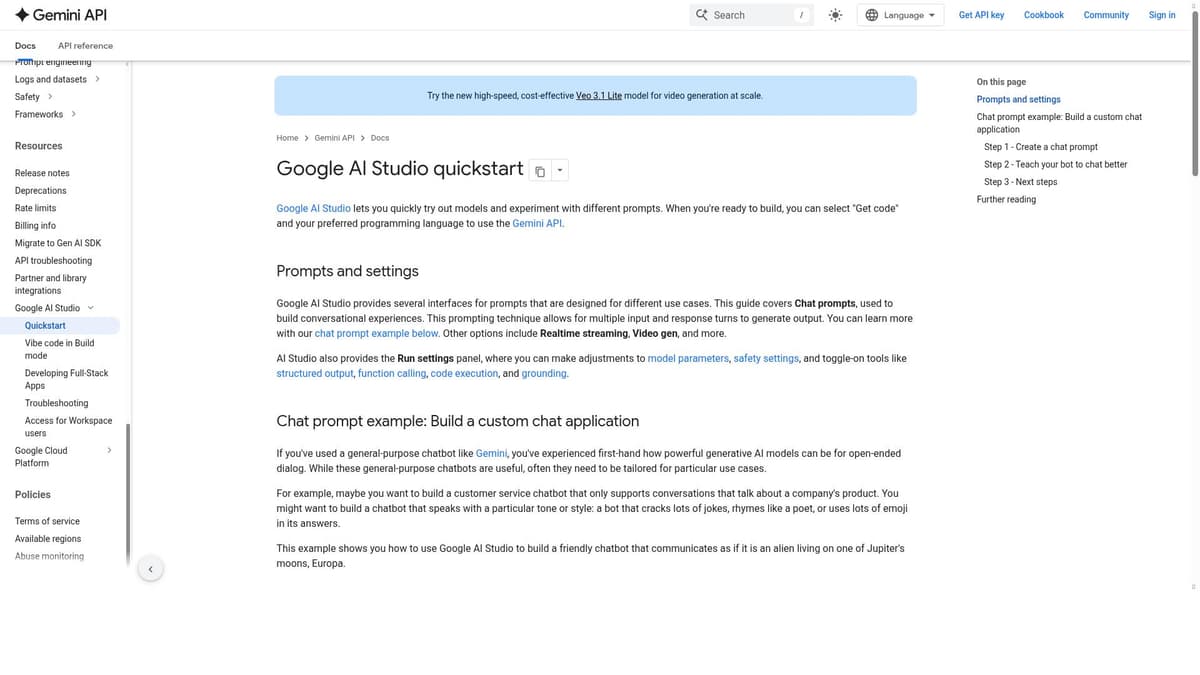Open the Language selection dropdown
The image size is (1200, 675).
click(901, 15)
